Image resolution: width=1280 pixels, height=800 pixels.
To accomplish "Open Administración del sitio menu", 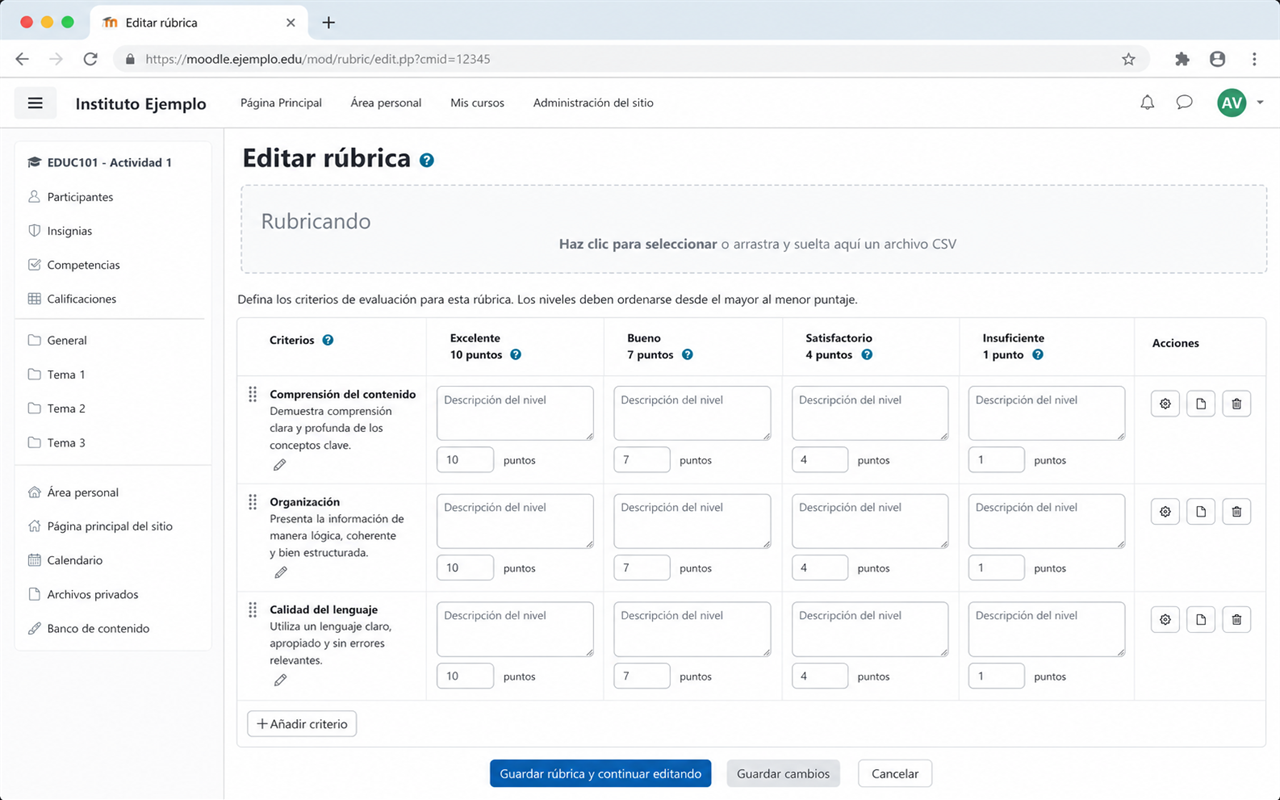I will (x=593, y=103).
